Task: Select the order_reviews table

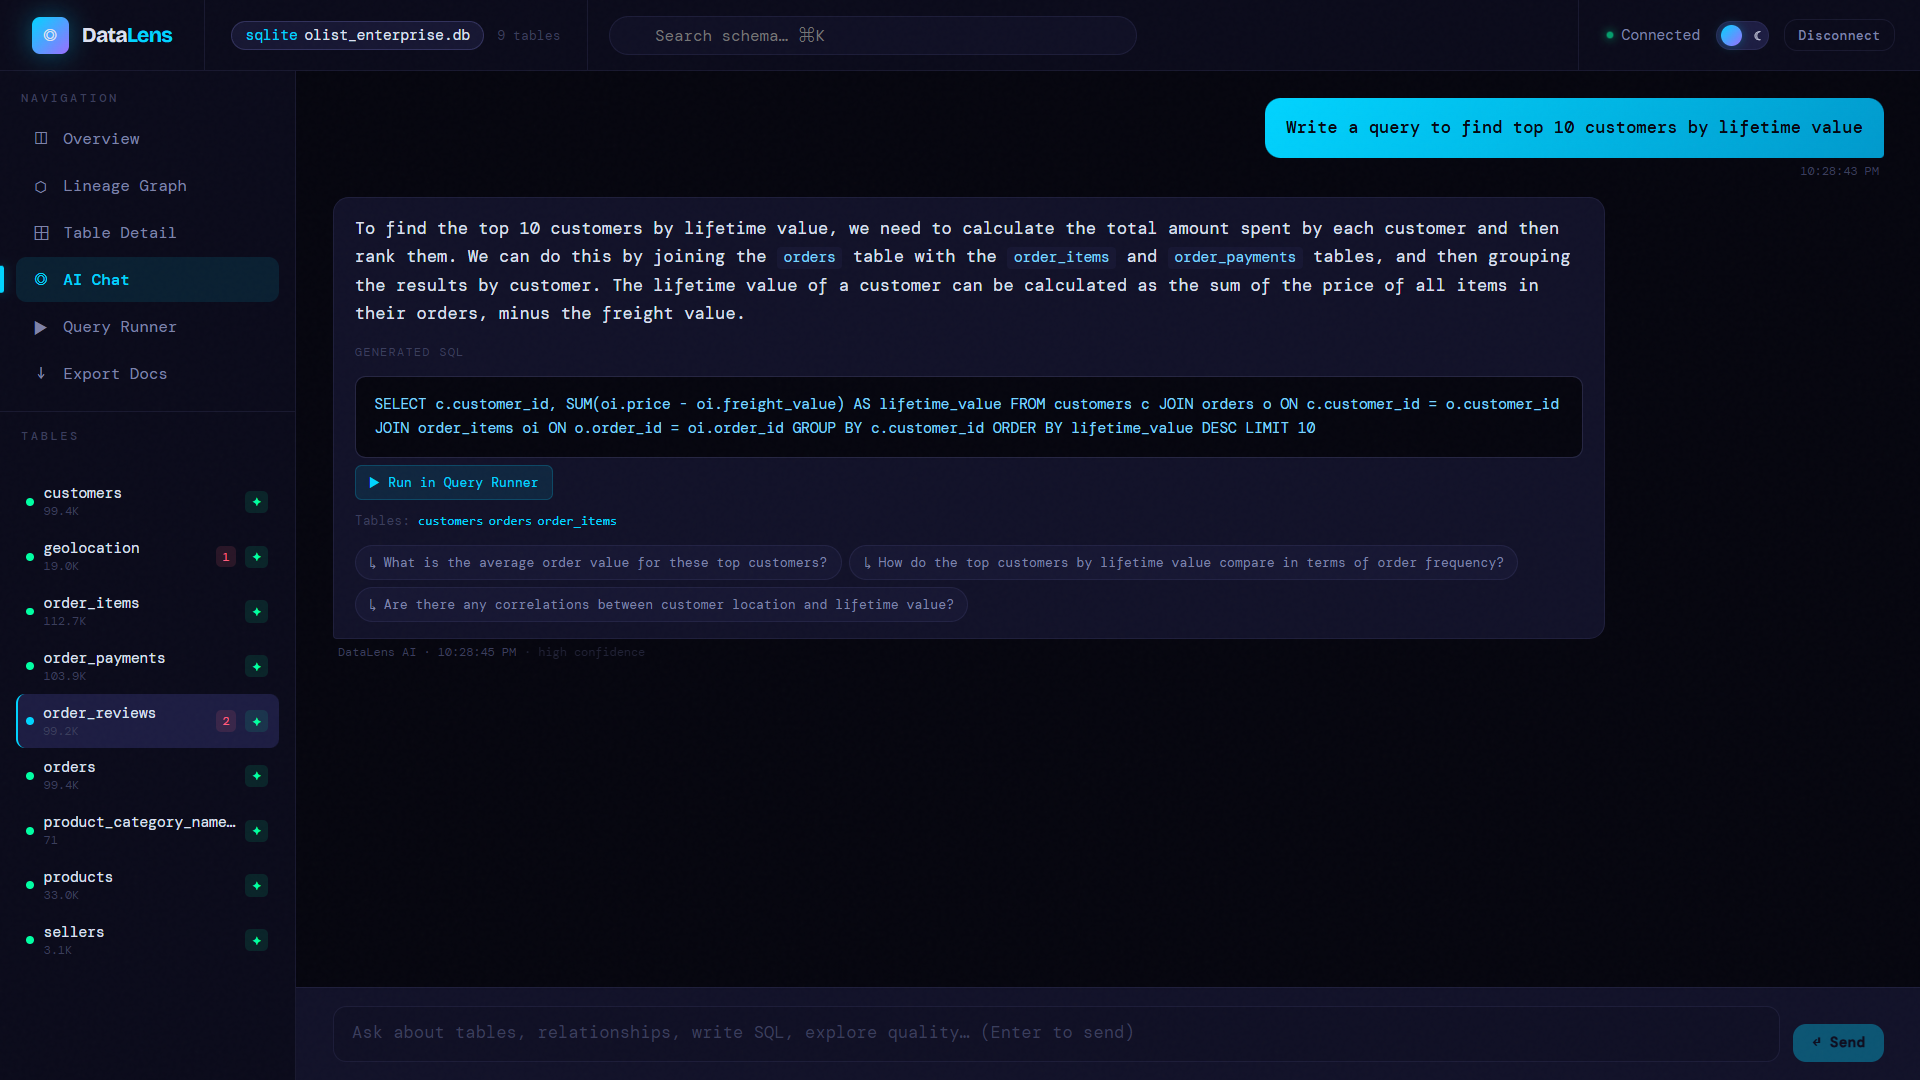Action: pyautogui.click(x=147, y=721)
